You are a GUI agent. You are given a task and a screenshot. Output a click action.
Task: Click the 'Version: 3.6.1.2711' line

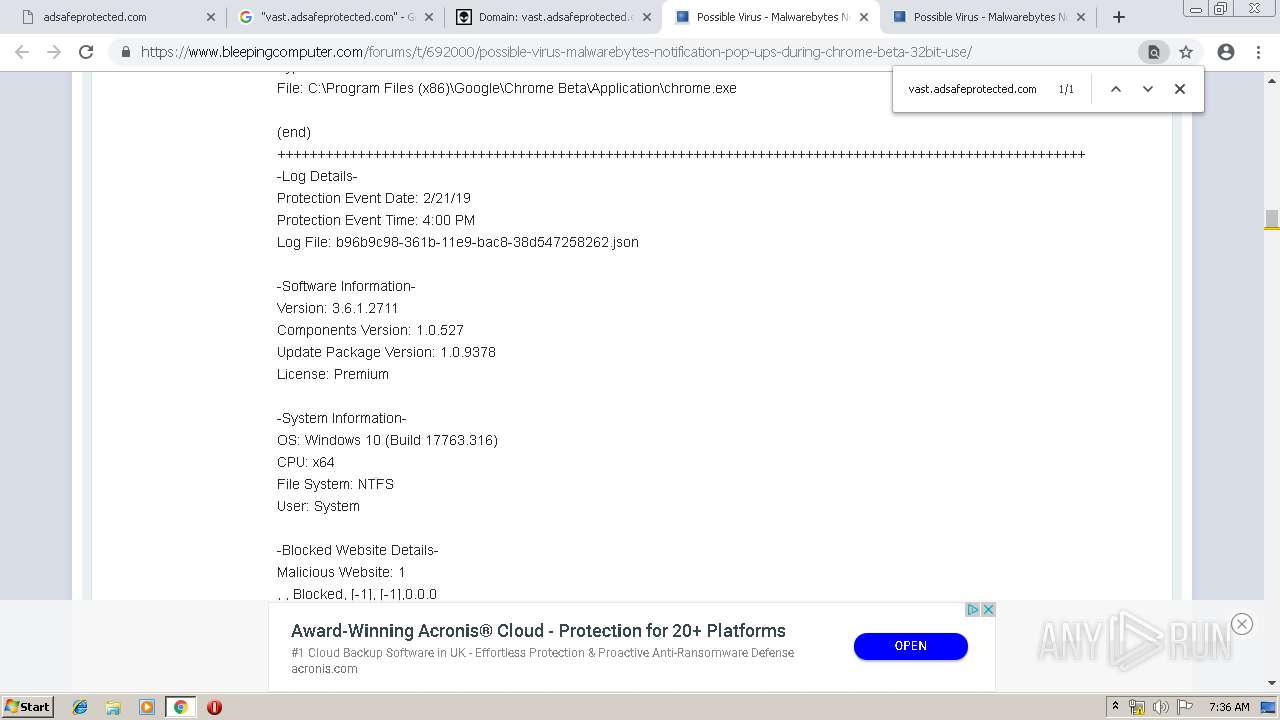coord(338,308)
